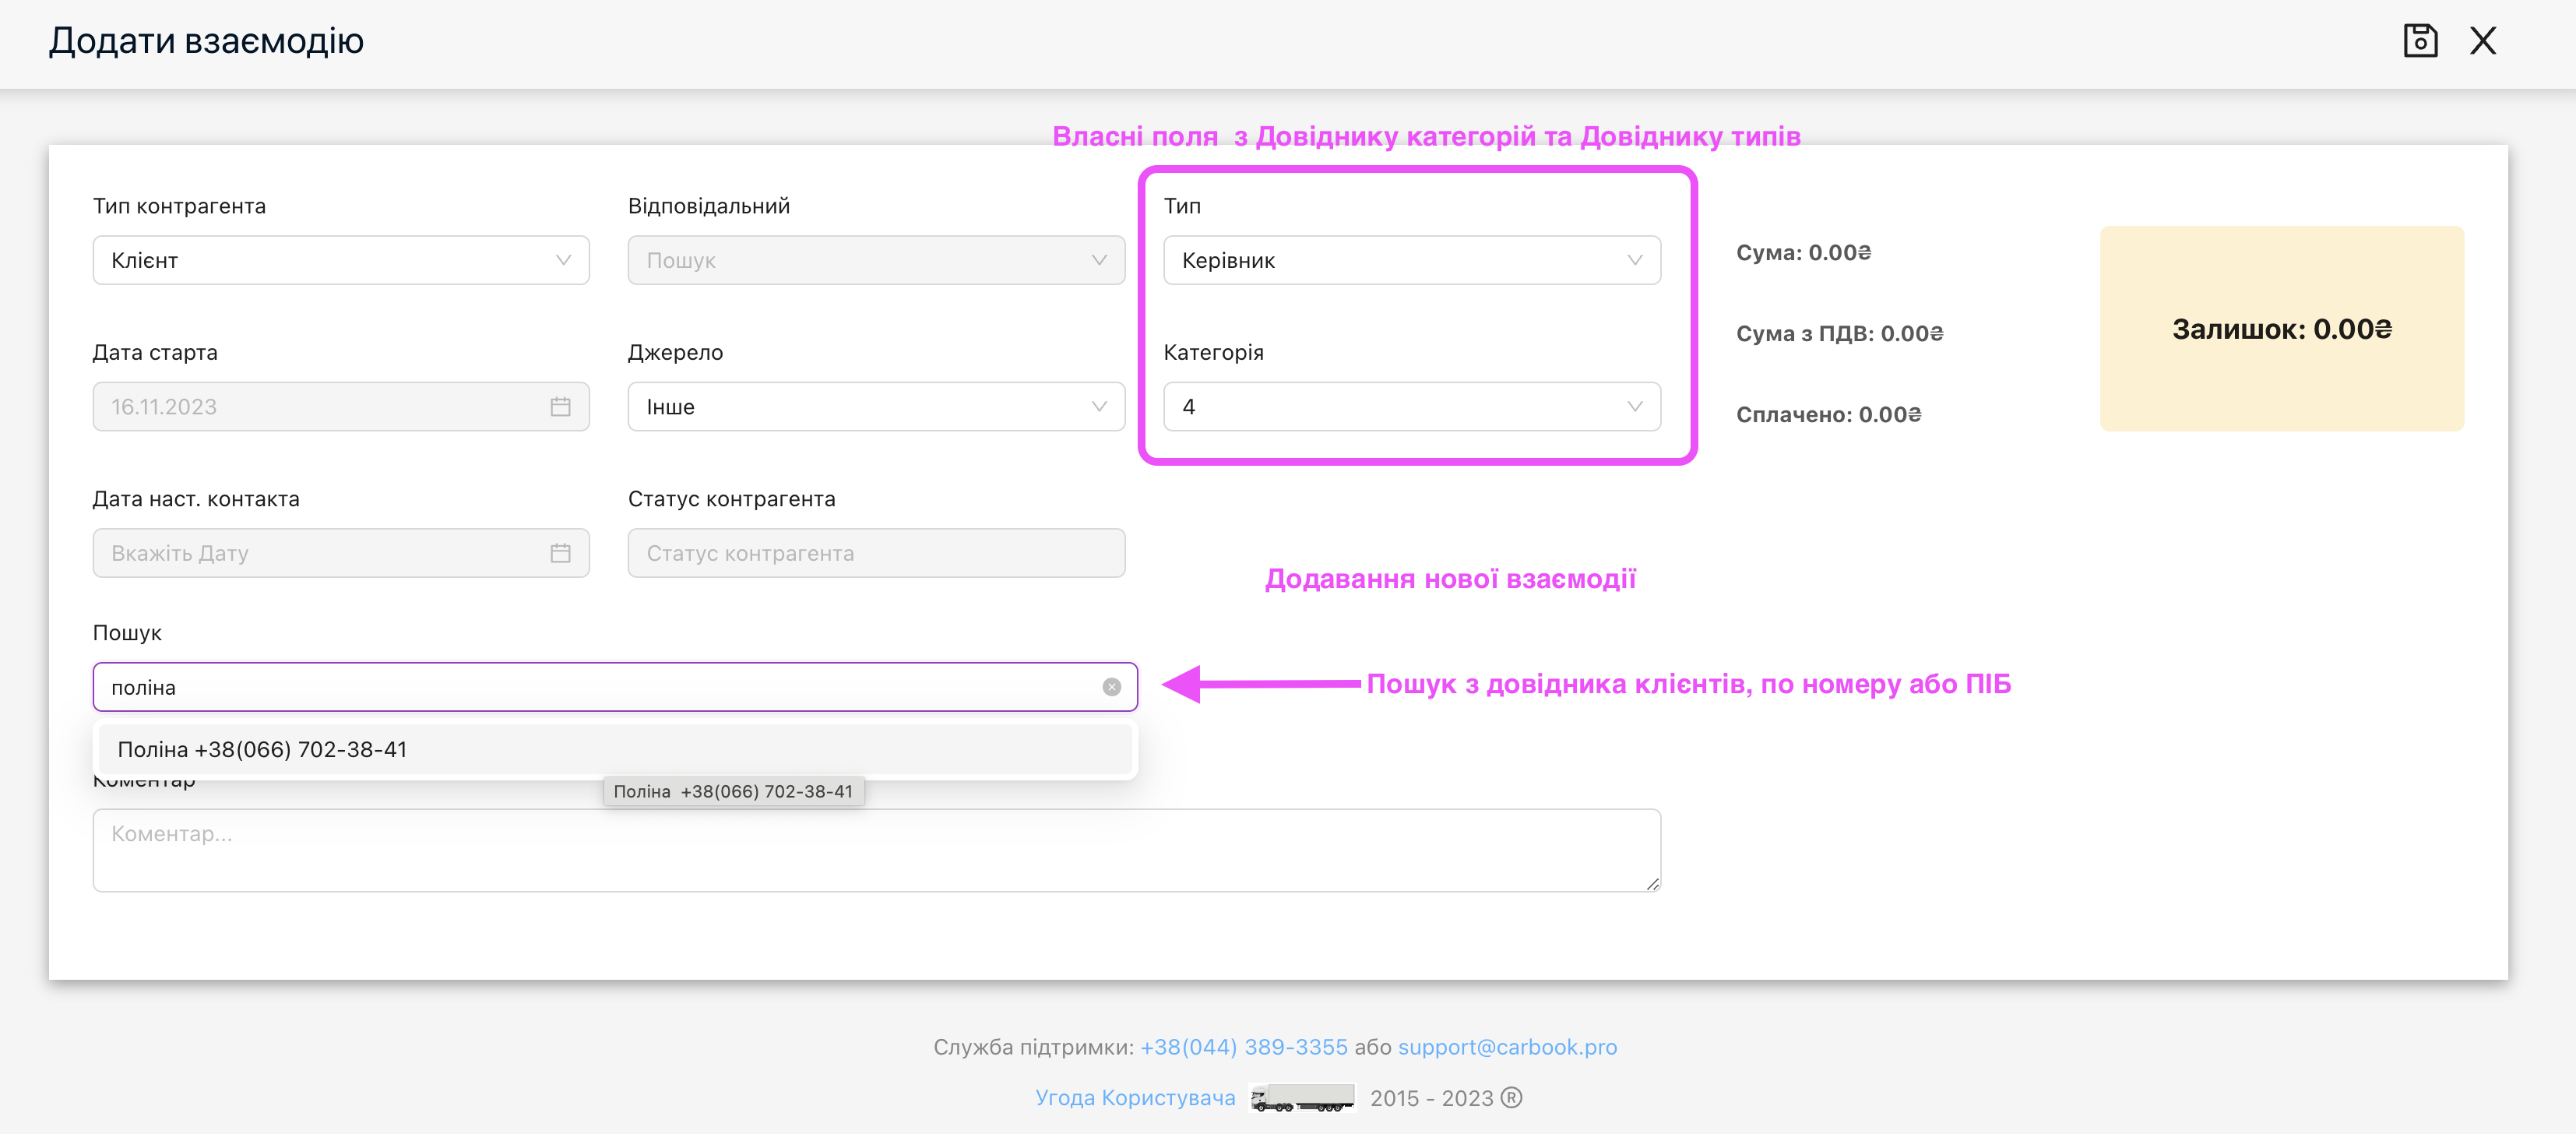Clear the Пошук field with the x icon
2576x1134 pixels.
click(1111, 687)
